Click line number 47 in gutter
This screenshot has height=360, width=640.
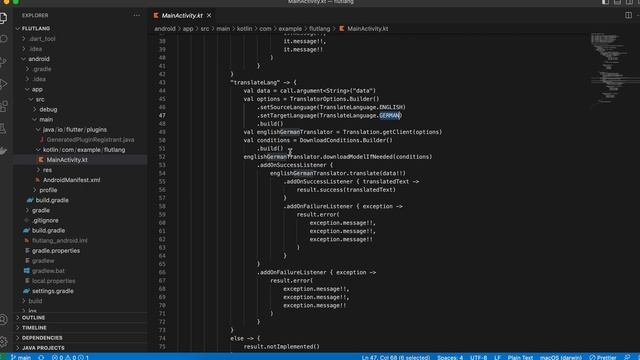tap(162, 116)
